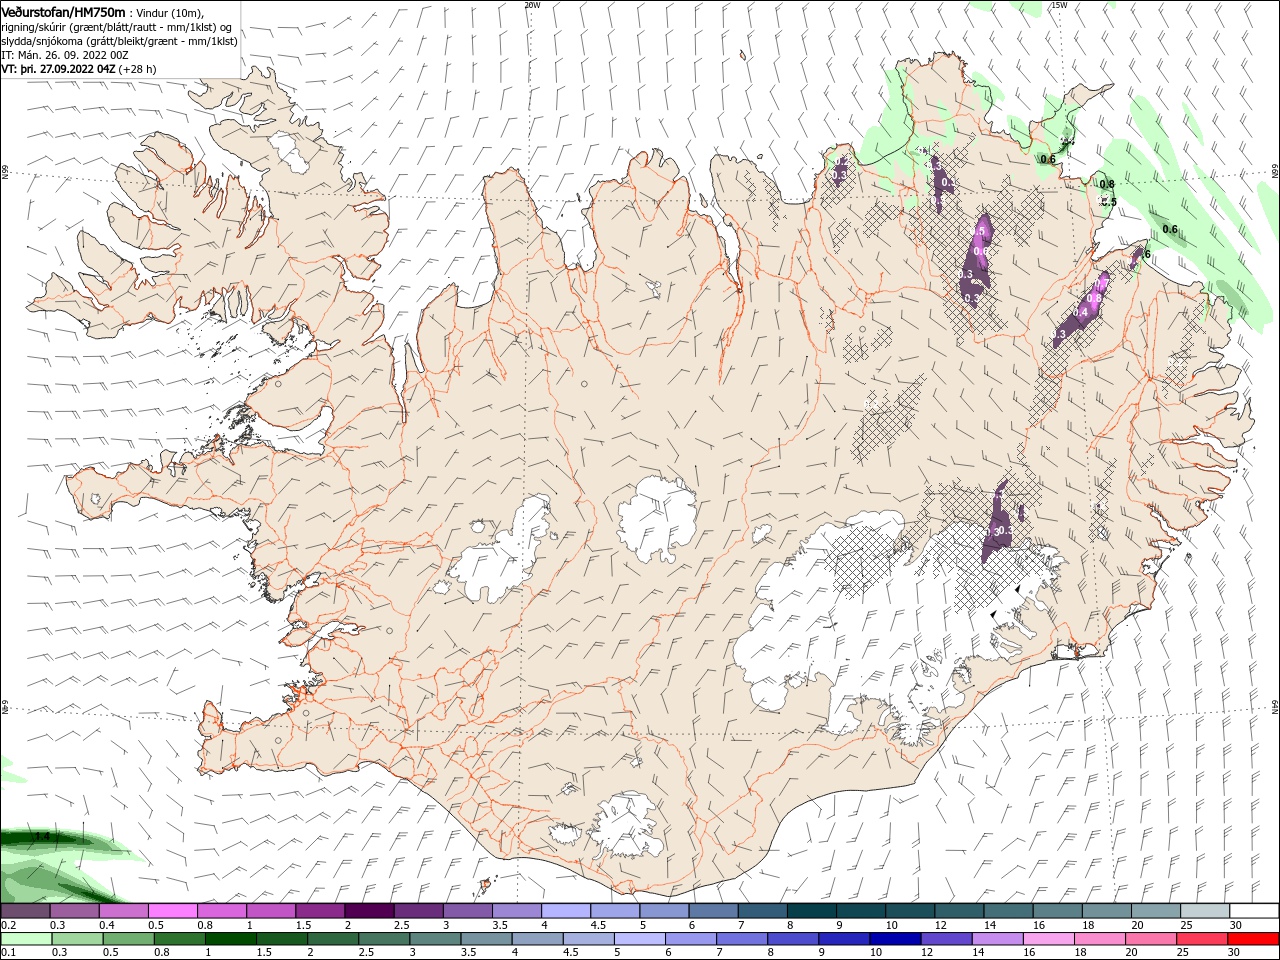The height and width of the screenshot is (960, 1280).
Task: Select the grey-green 3 swatch in the rain legend
Action: [434, 939]
